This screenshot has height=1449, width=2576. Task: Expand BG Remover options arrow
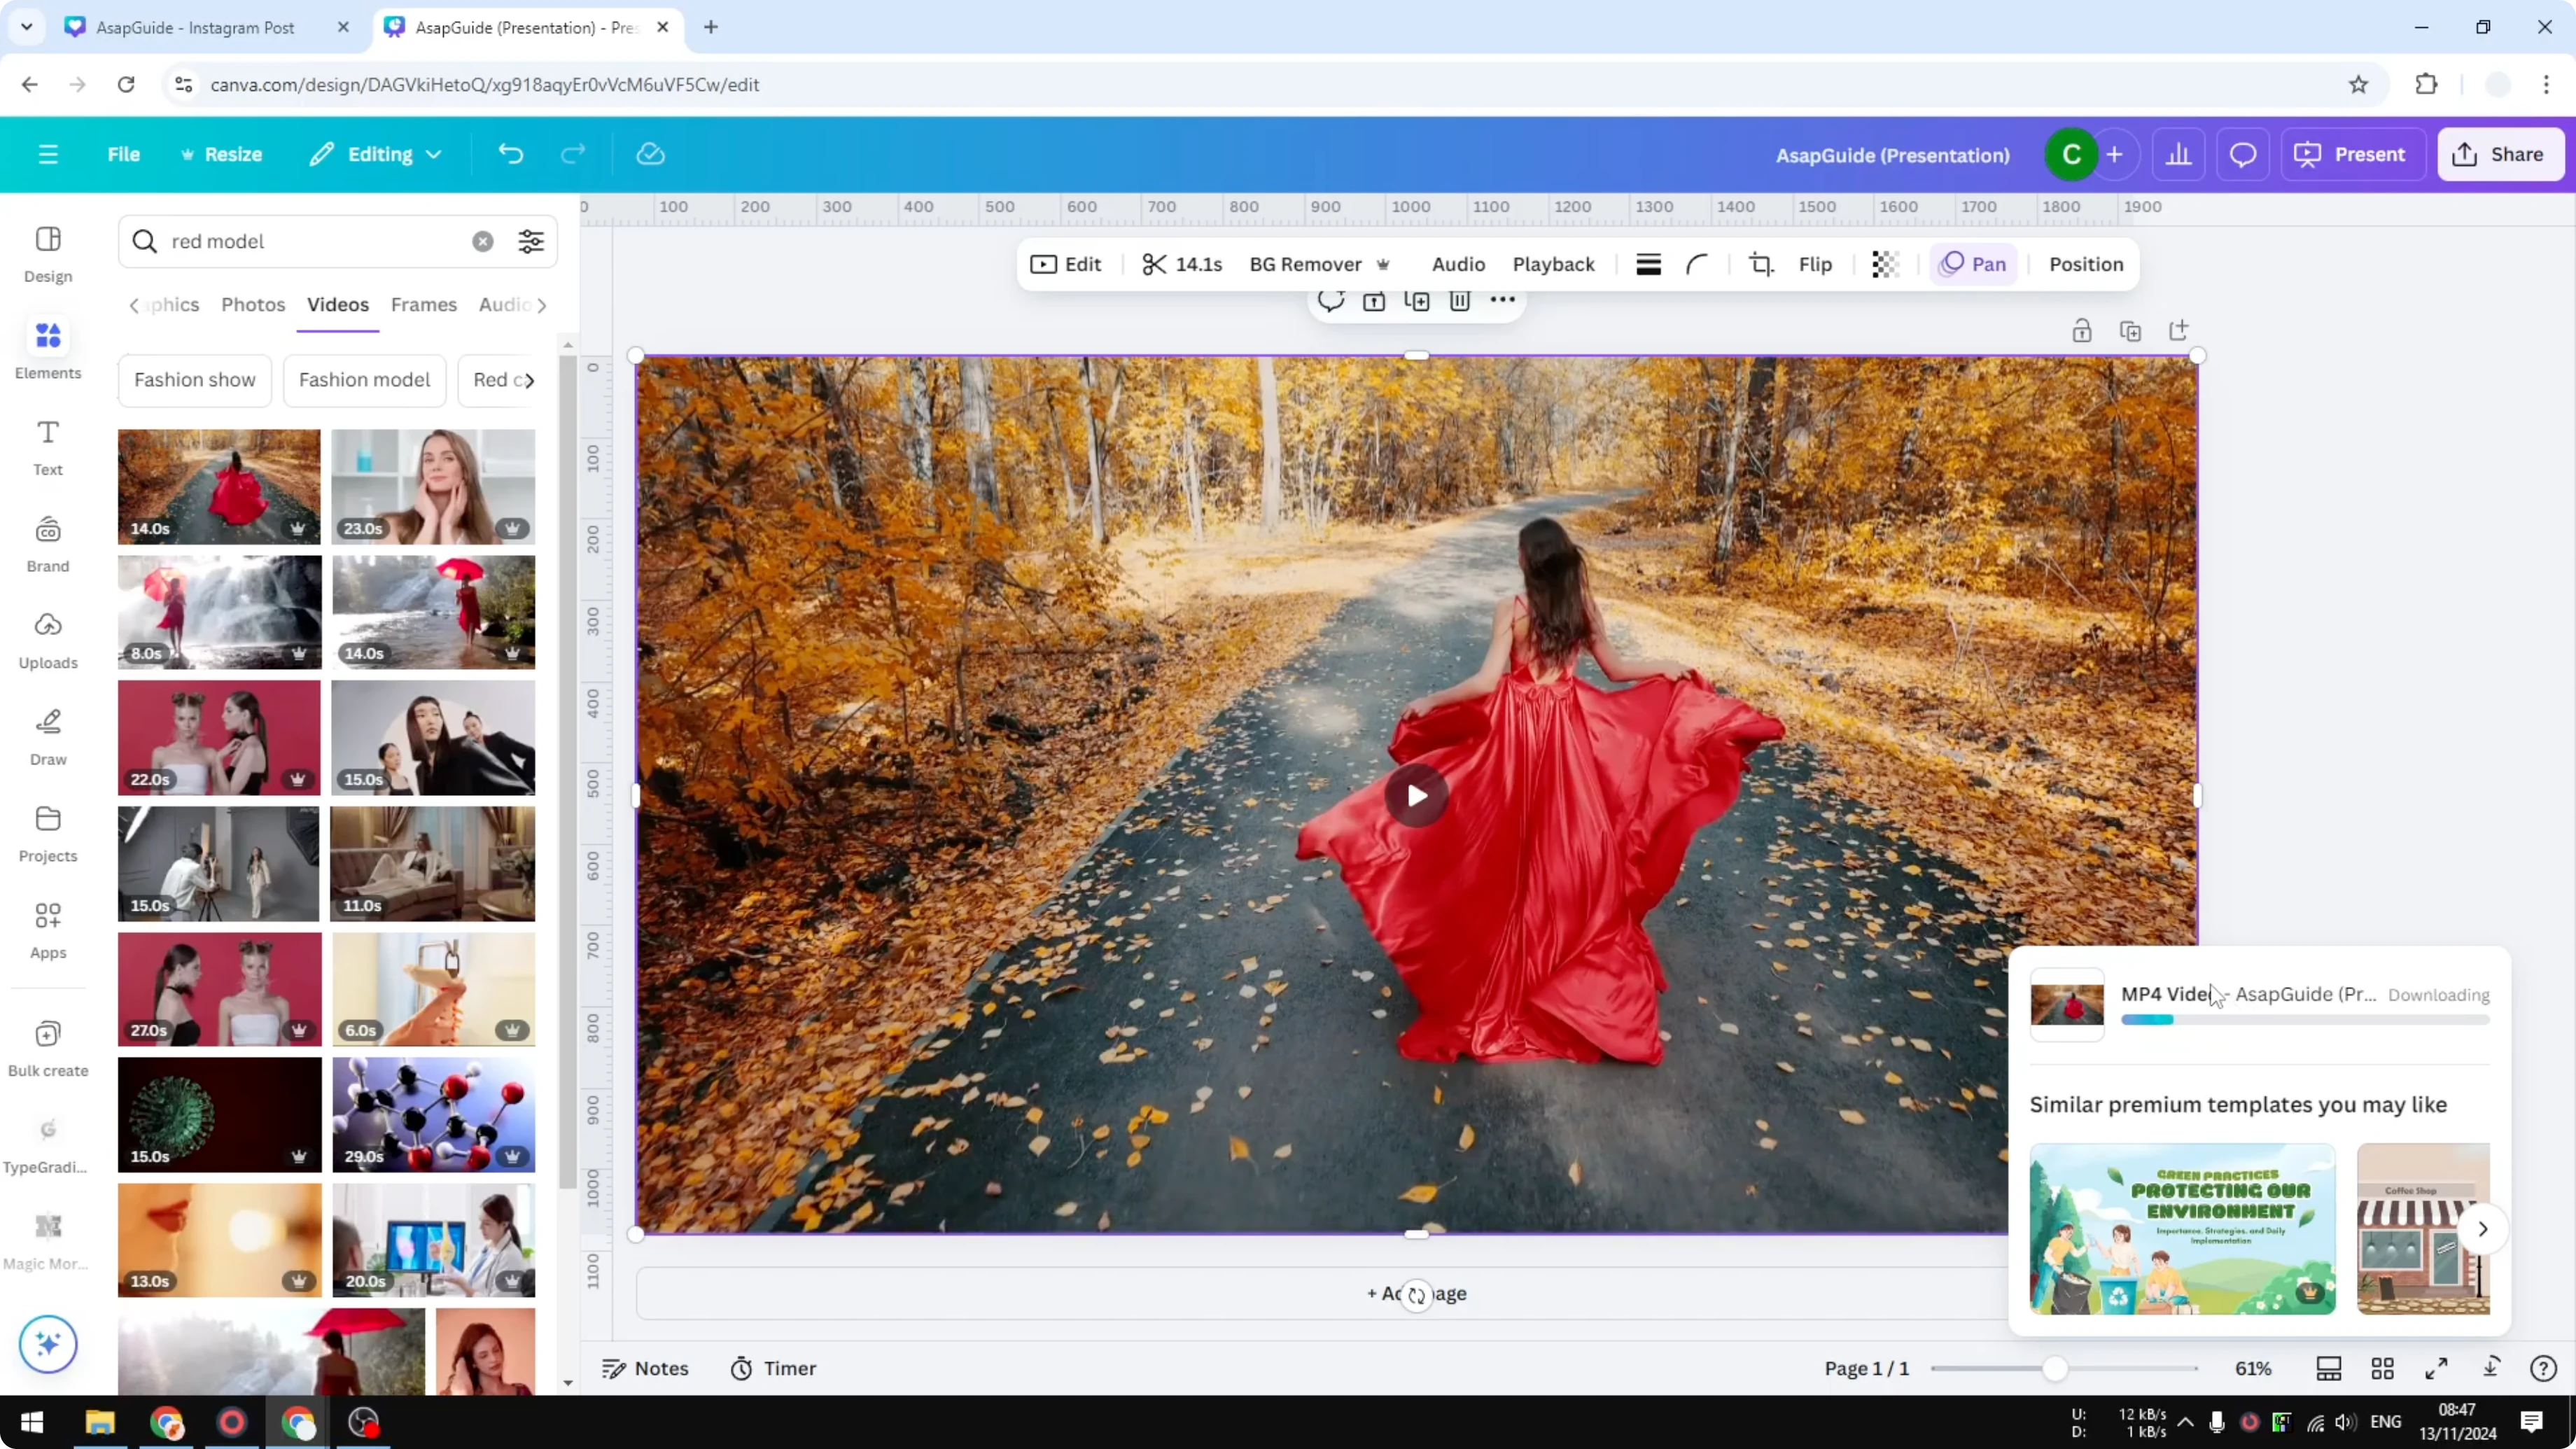pos(1384,264)
